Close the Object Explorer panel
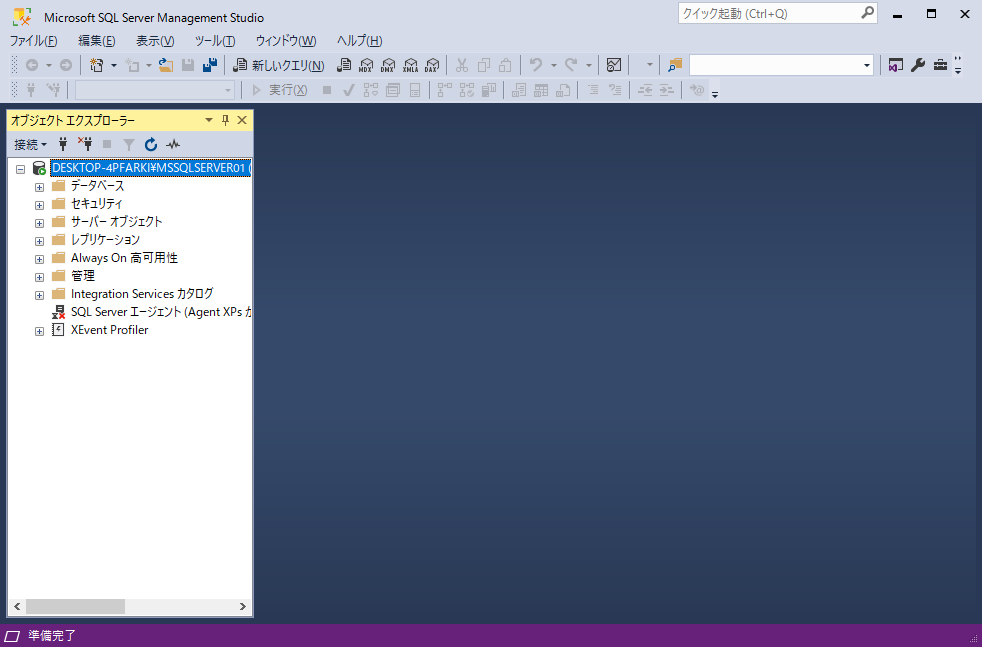Screen dimensions: 982x647 [242, 120]
